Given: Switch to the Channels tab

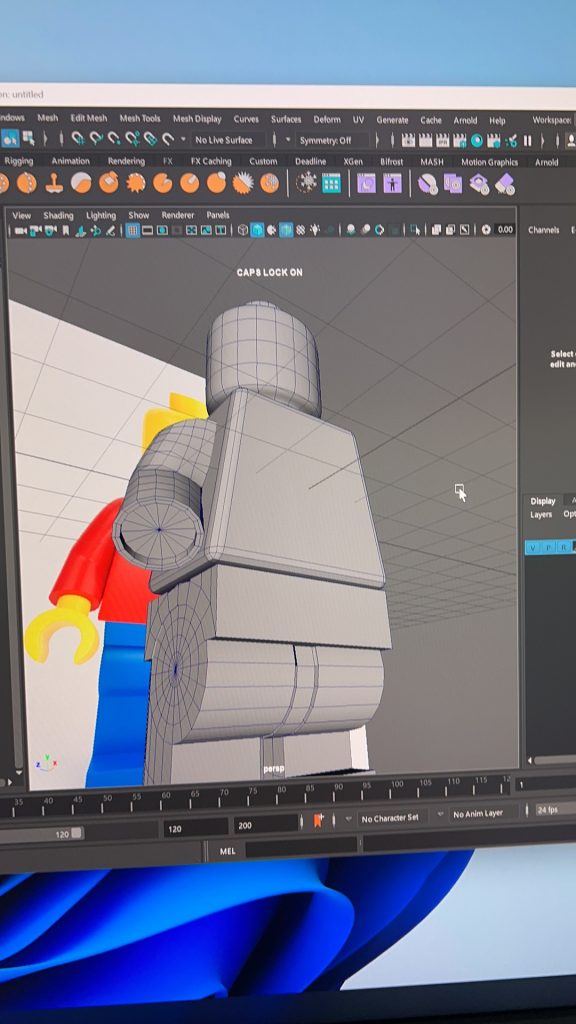Looking at the screenshot, I should (543, 230).
